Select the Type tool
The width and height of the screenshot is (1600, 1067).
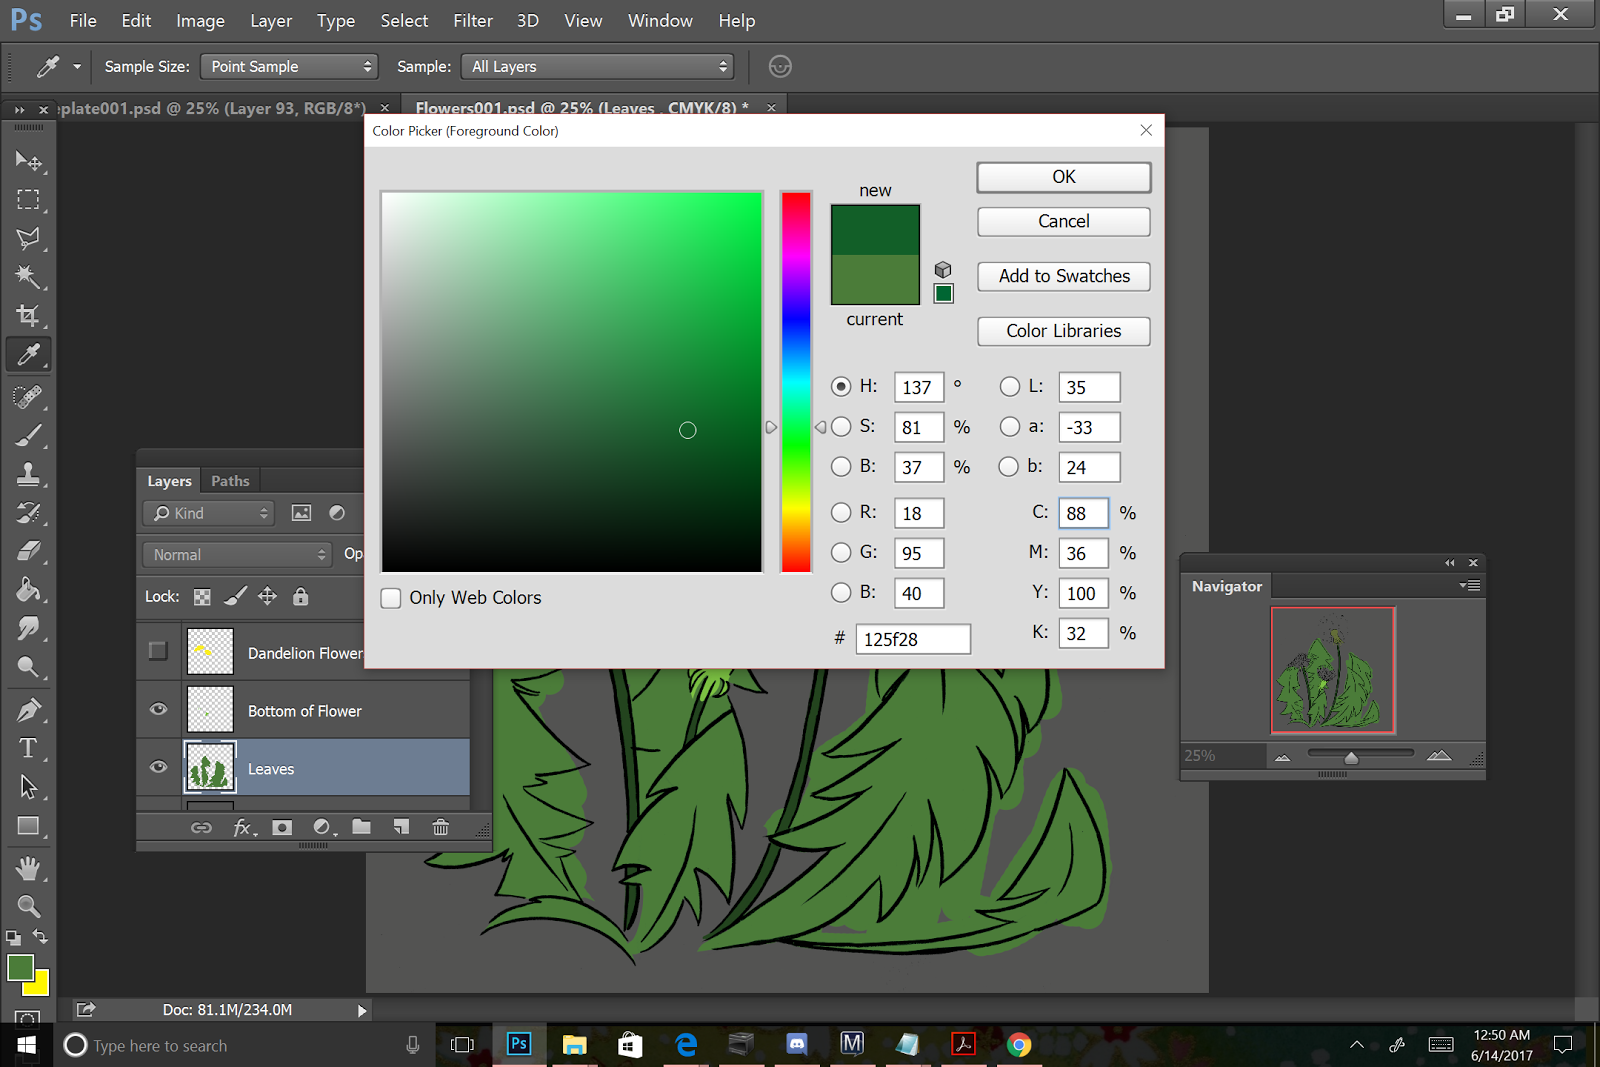pos(28,748)
